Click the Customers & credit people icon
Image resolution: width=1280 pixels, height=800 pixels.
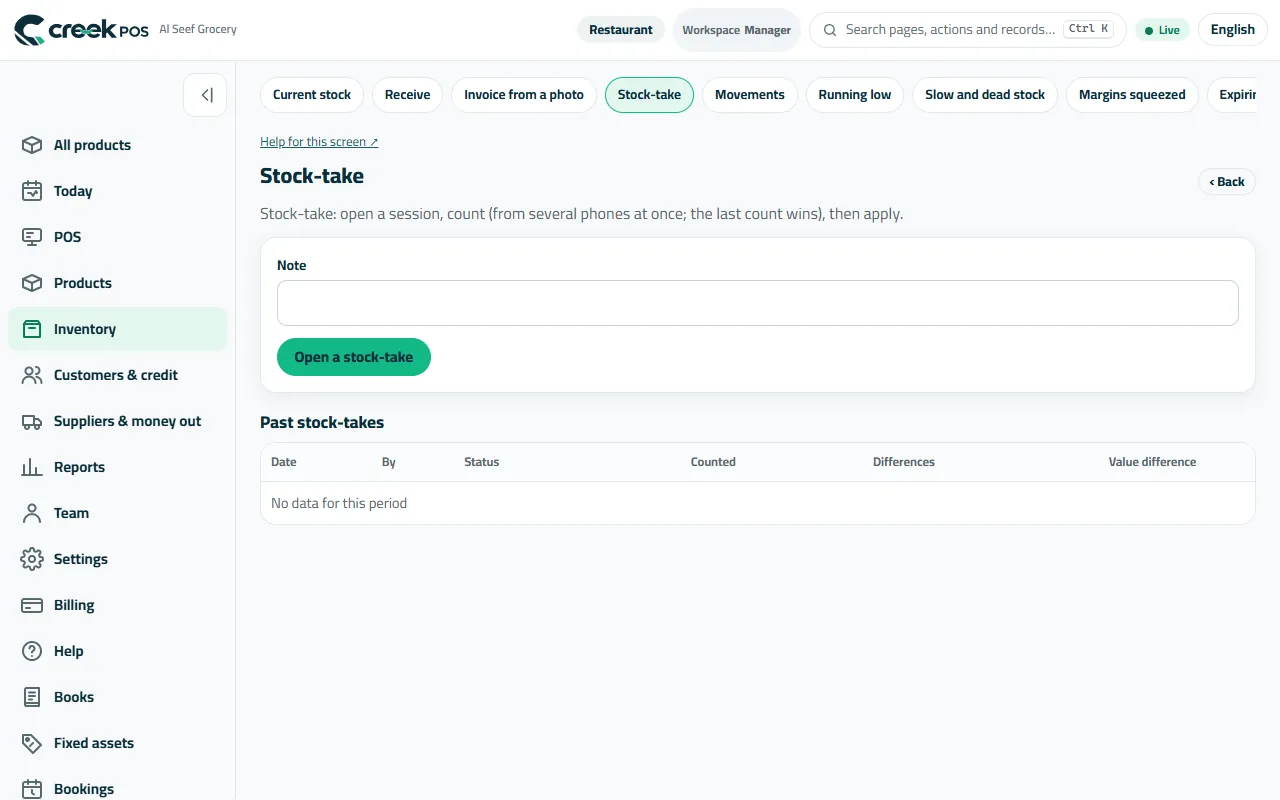point(32,375)
